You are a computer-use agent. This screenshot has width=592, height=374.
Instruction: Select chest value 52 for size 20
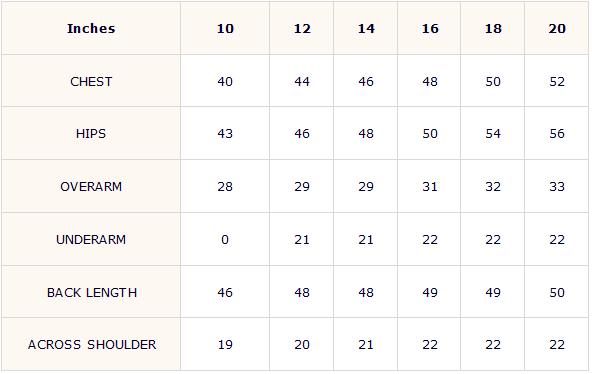pos(557,82)
